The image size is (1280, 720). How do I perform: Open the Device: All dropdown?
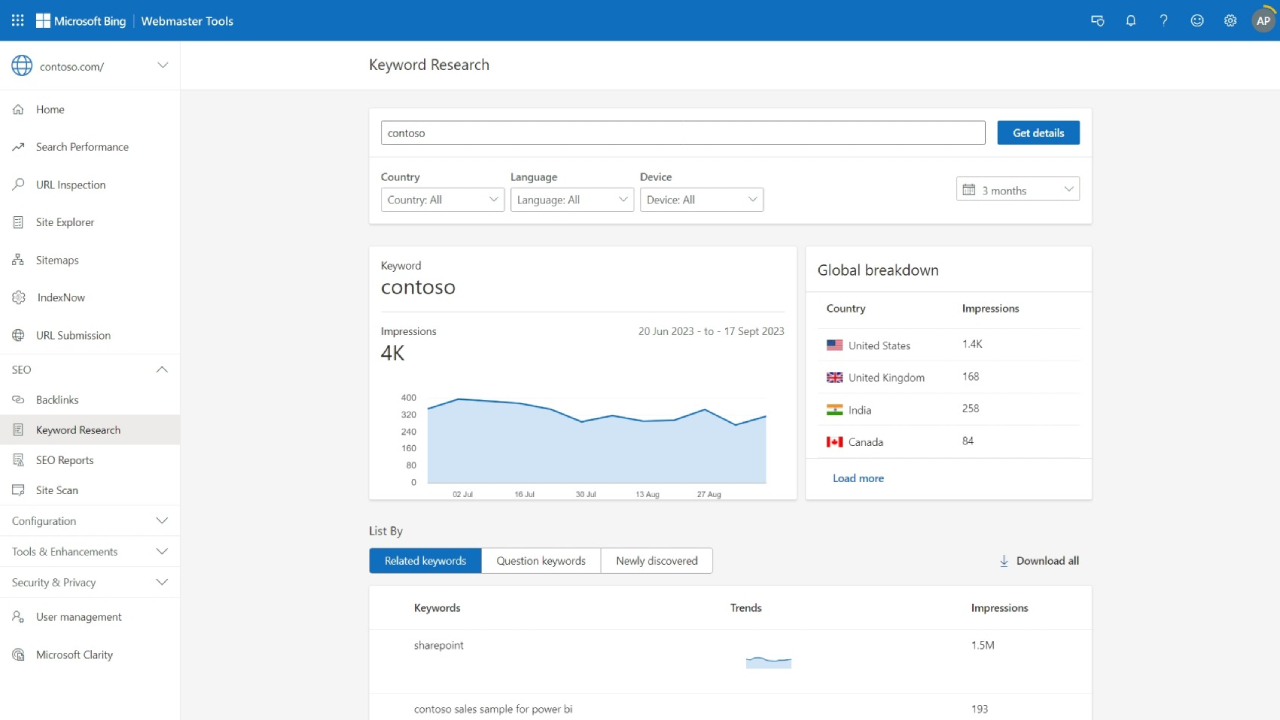(702, 200)
